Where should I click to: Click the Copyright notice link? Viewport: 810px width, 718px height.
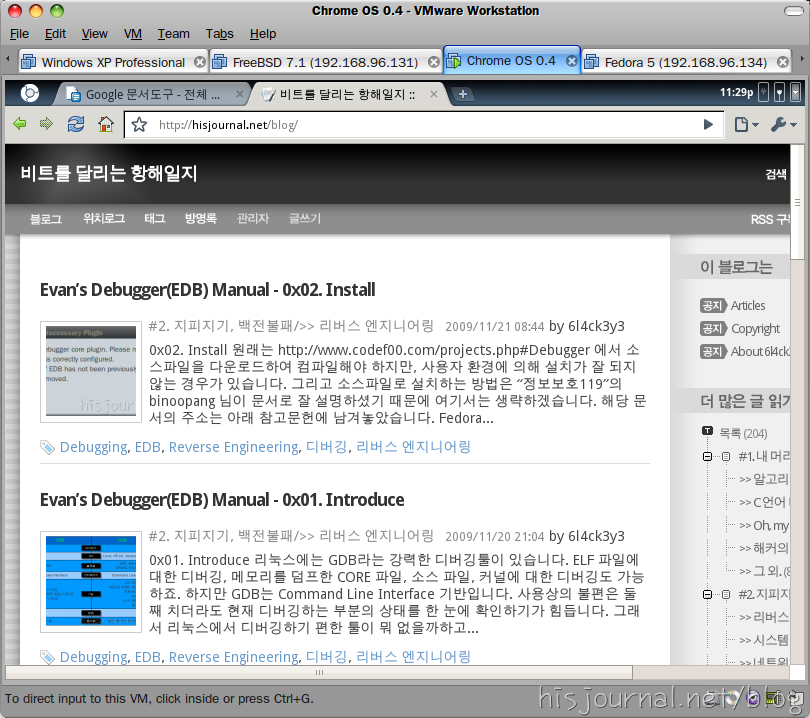[755, 329]
